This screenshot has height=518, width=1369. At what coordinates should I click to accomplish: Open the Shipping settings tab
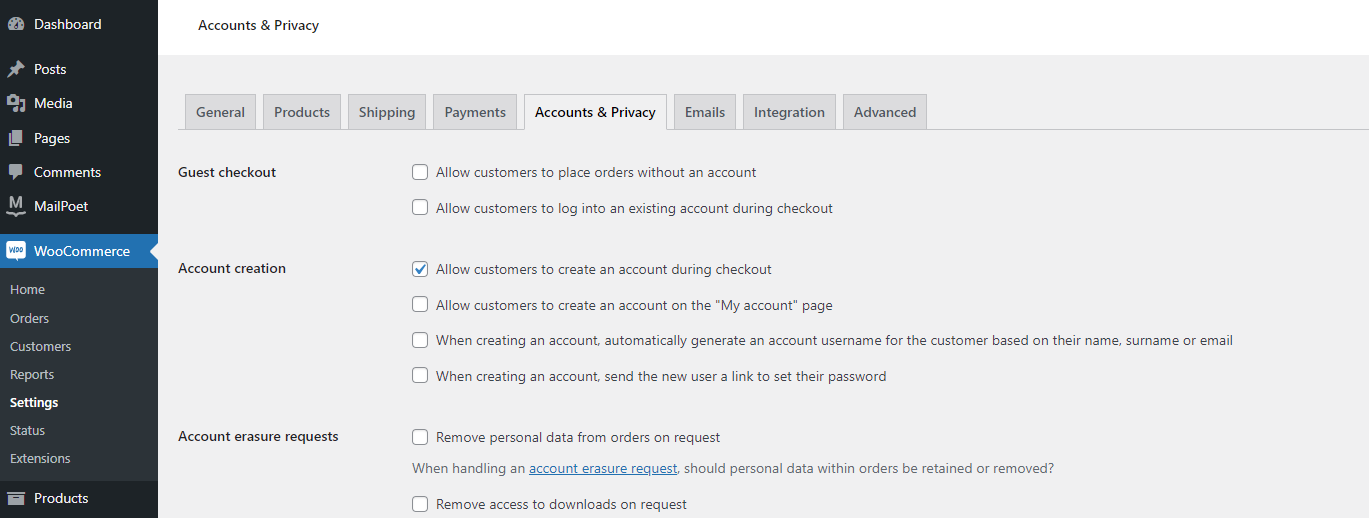click(387, 112)
